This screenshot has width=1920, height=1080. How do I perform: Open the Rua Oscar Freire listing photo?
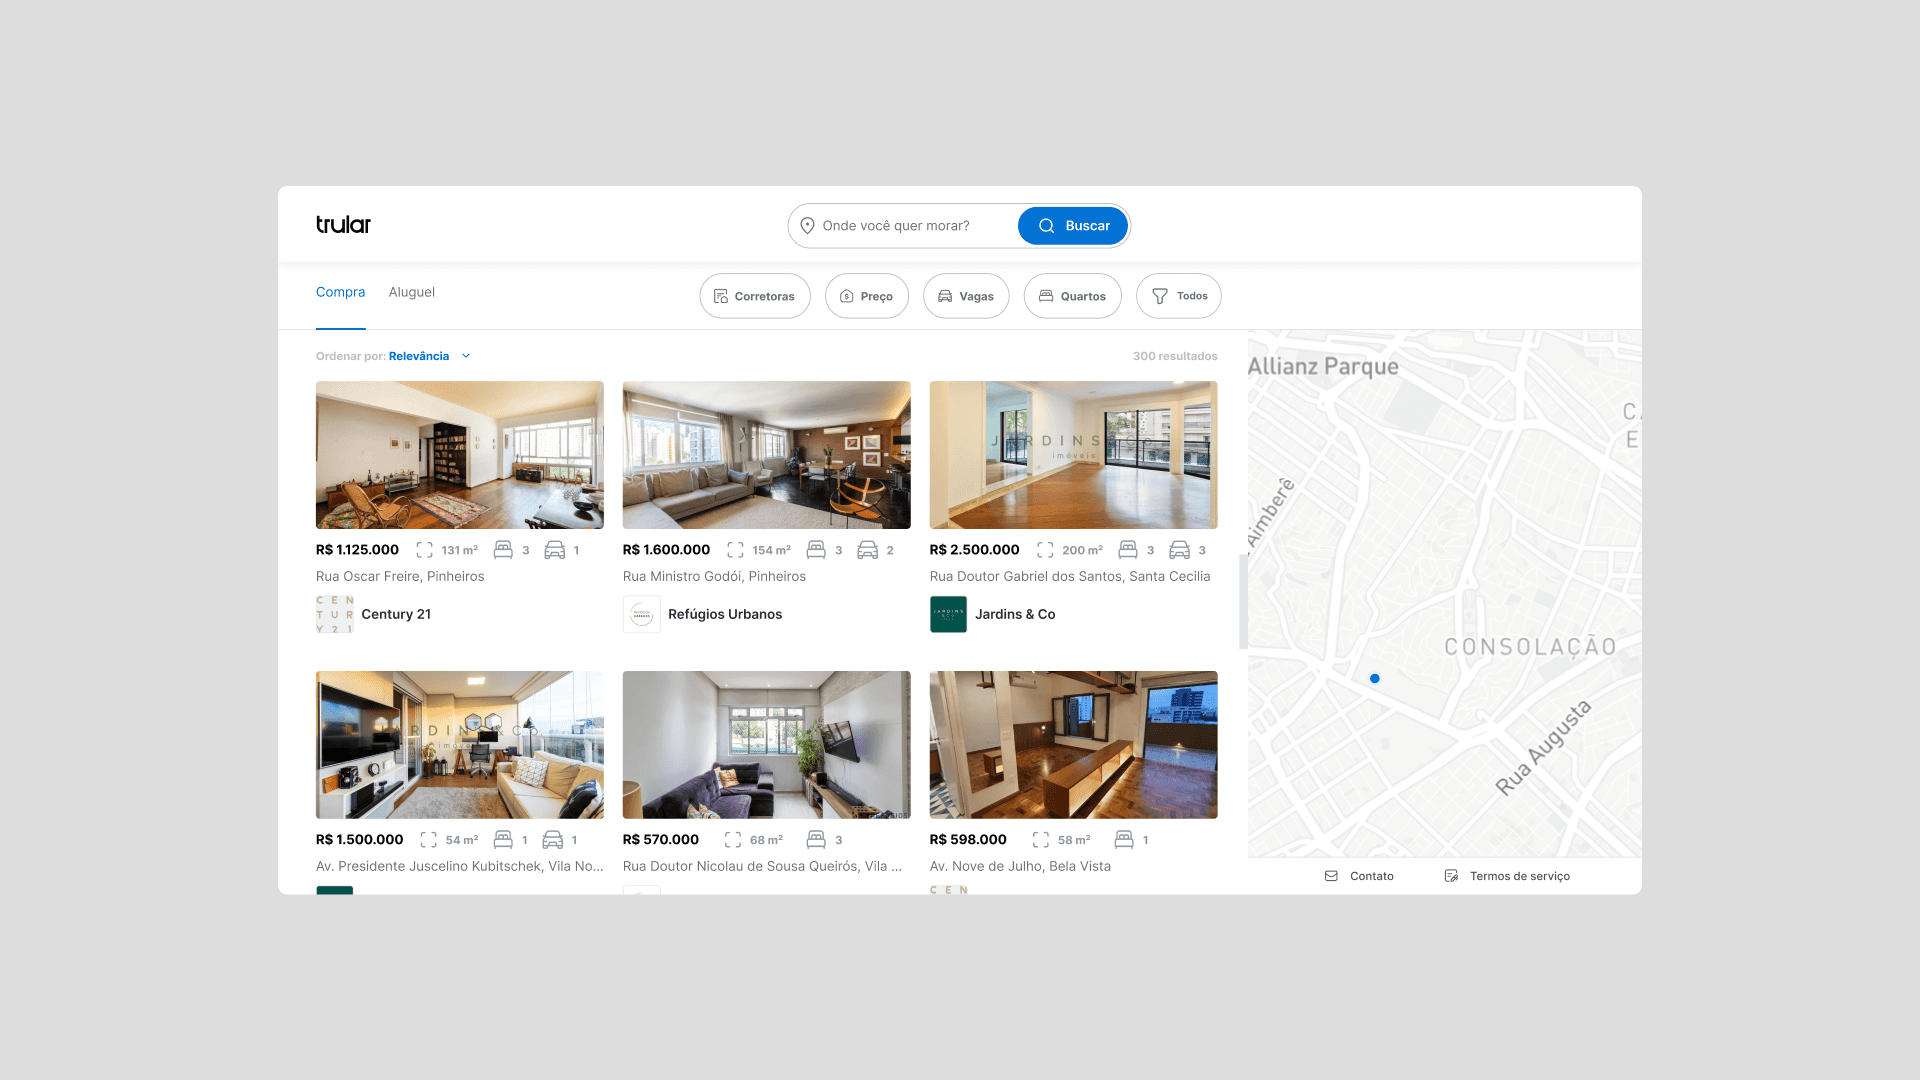pyautogui.click(x=459, y=455)
